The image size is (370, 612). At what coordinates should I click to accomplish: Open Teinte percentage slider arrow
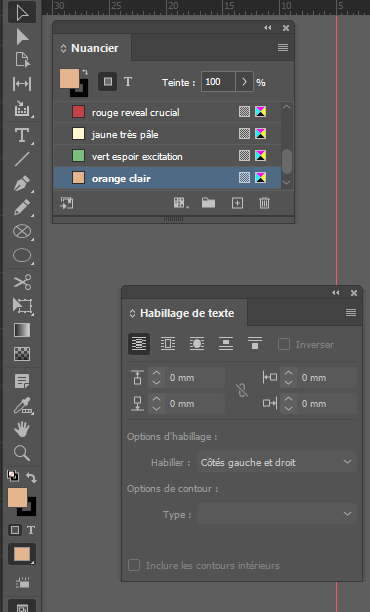point(244,82)
